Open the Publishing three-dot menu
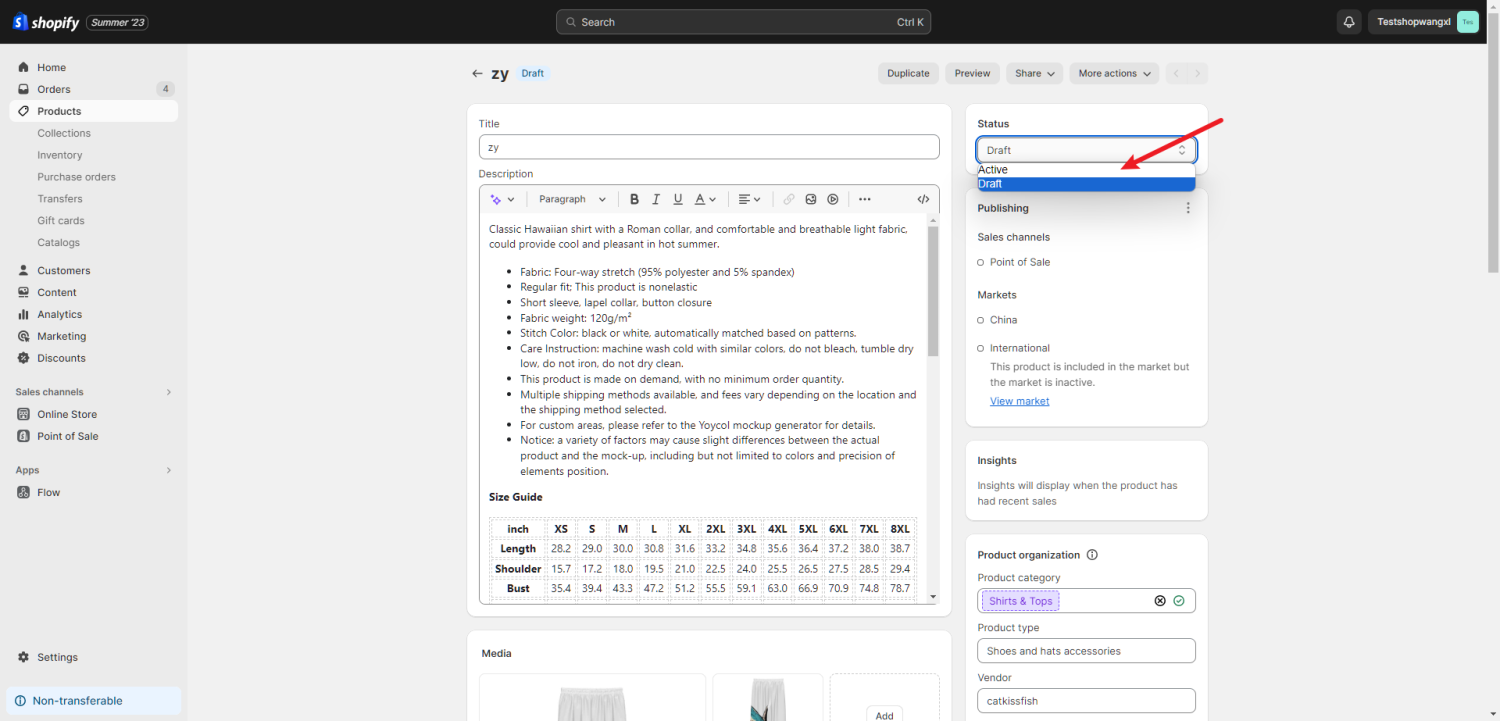Viewport: 1500px width, 721px height. (1188, 208)
